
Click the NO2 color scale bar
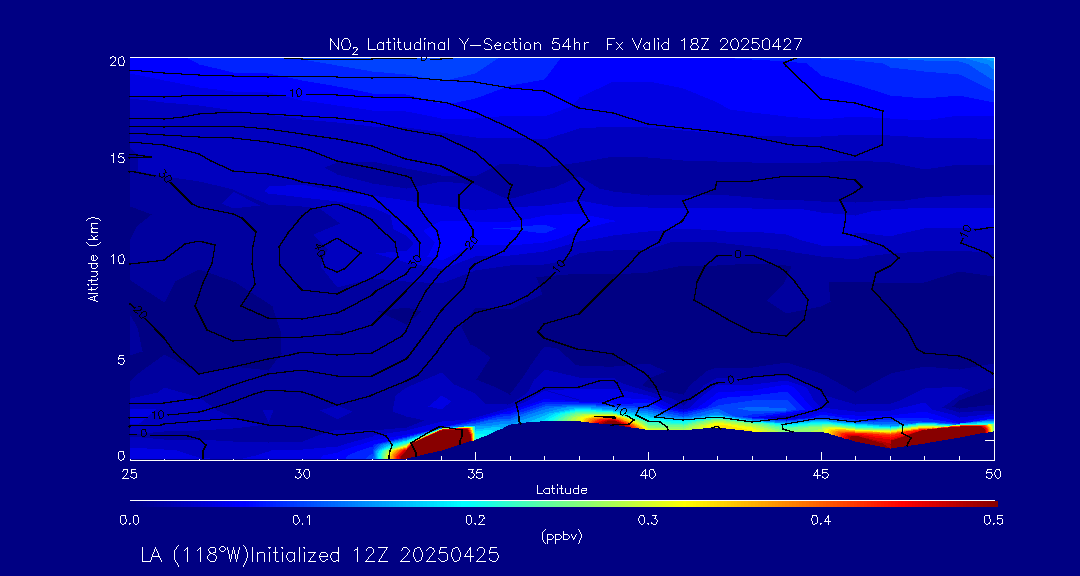click(563, 504)
